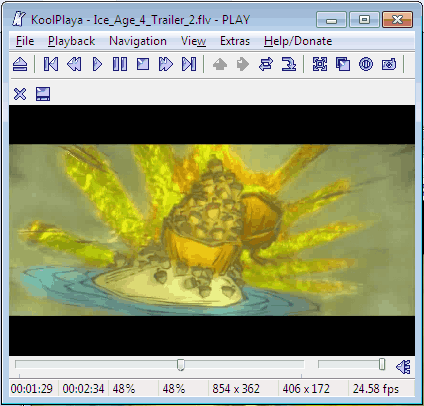Click the 854 x 362 resolution text
The height and width of the screenshot is (406, 424).
coord(236,389)
